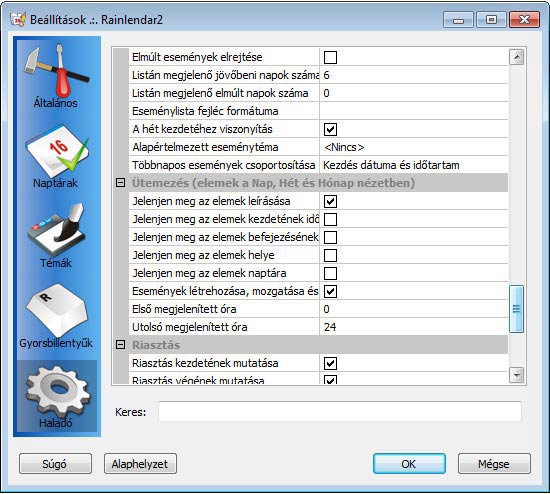Select the Naptárak calendar icon
The width and height of the screenshot is (550, 494).
click(x=56, y=155)
